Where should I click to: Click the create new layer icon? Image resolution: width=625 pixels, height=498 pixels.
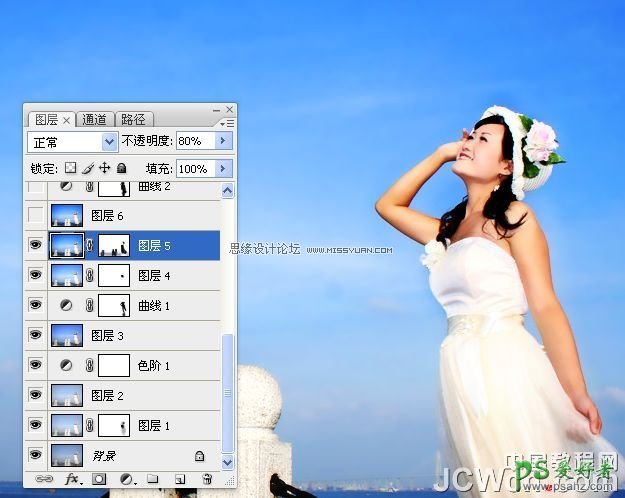(x=180, y=479)
